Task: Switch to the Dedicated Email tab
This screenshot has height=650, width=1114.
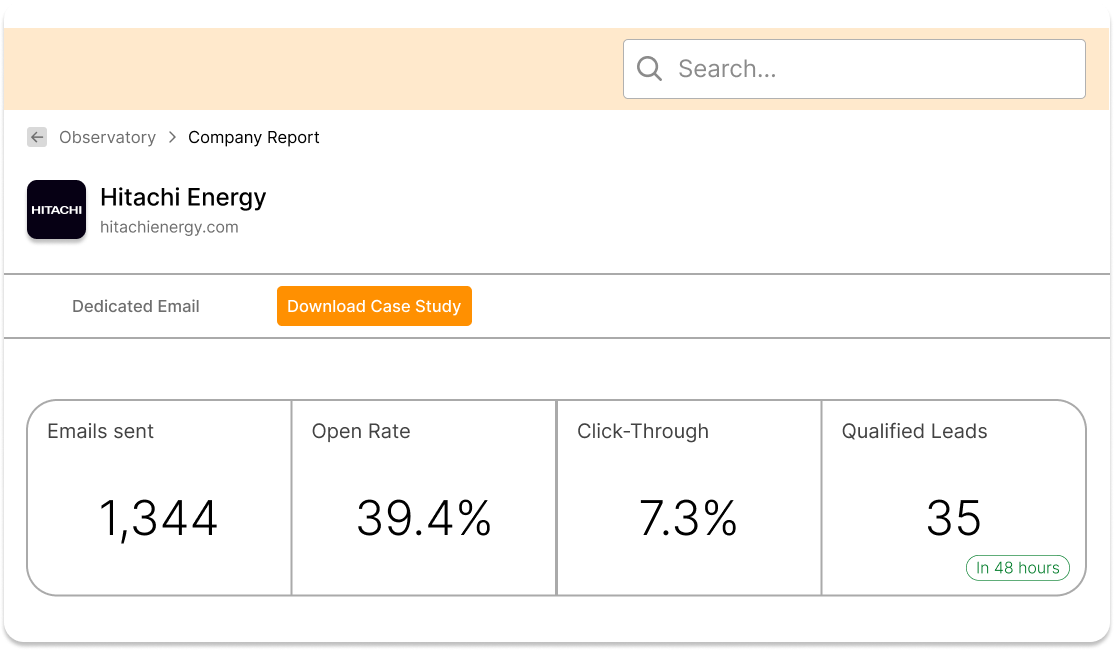Action: pos(136,306)
